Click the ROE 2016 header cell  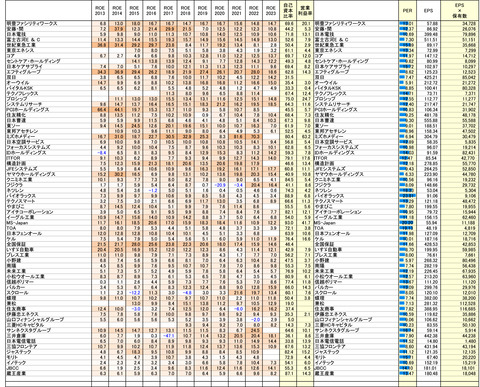(151, 10)
